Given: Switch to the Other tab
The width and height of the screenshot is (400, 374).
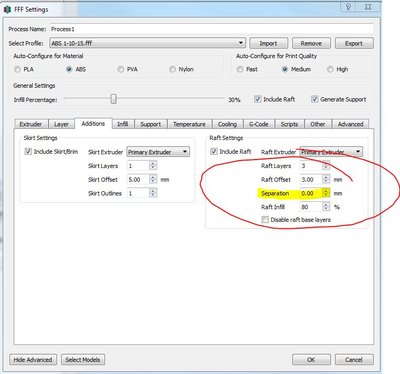Looking at the screenshot, I should [318, 124].
